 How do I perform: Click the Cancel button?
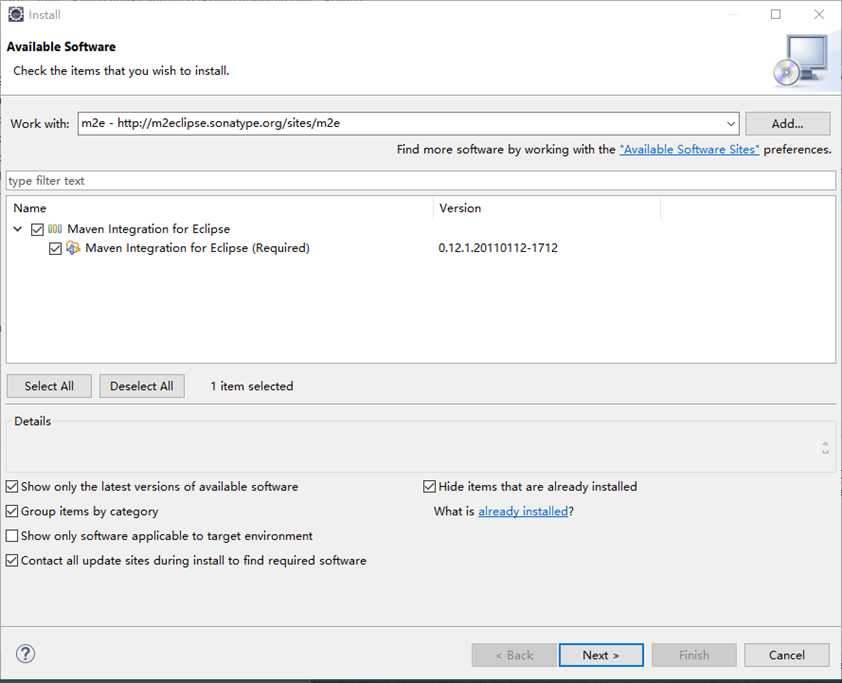click(x=787, y=655)
